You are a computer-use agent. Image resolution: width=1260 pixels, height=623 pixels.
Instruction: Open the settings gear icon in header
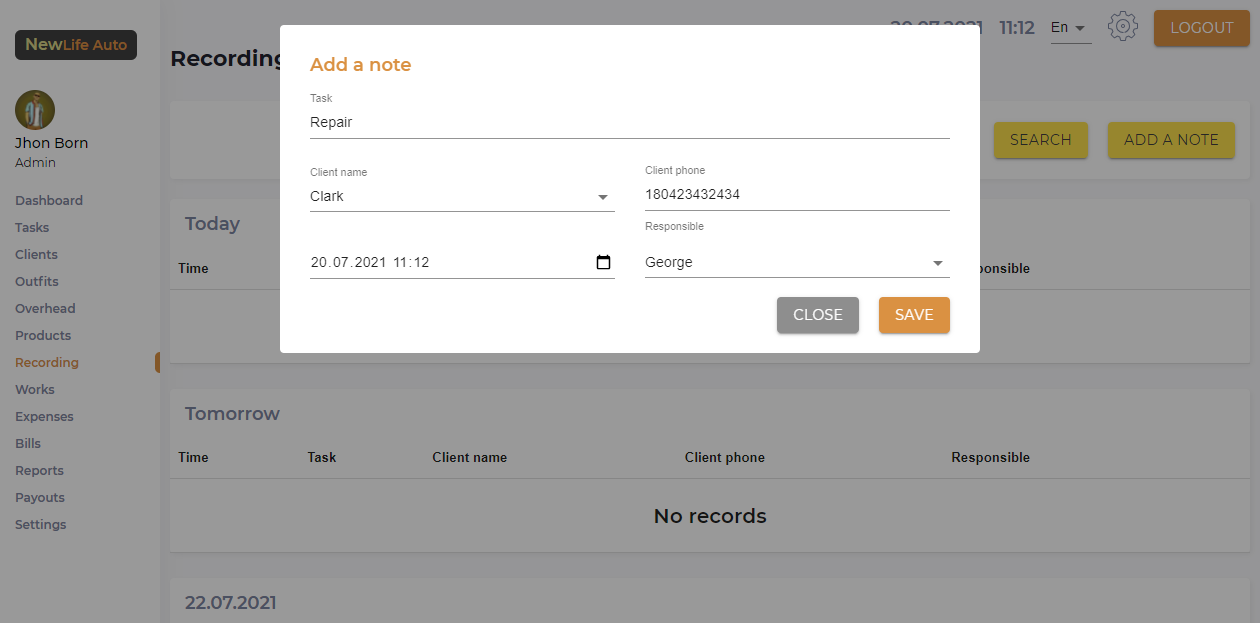(1123, 27)
